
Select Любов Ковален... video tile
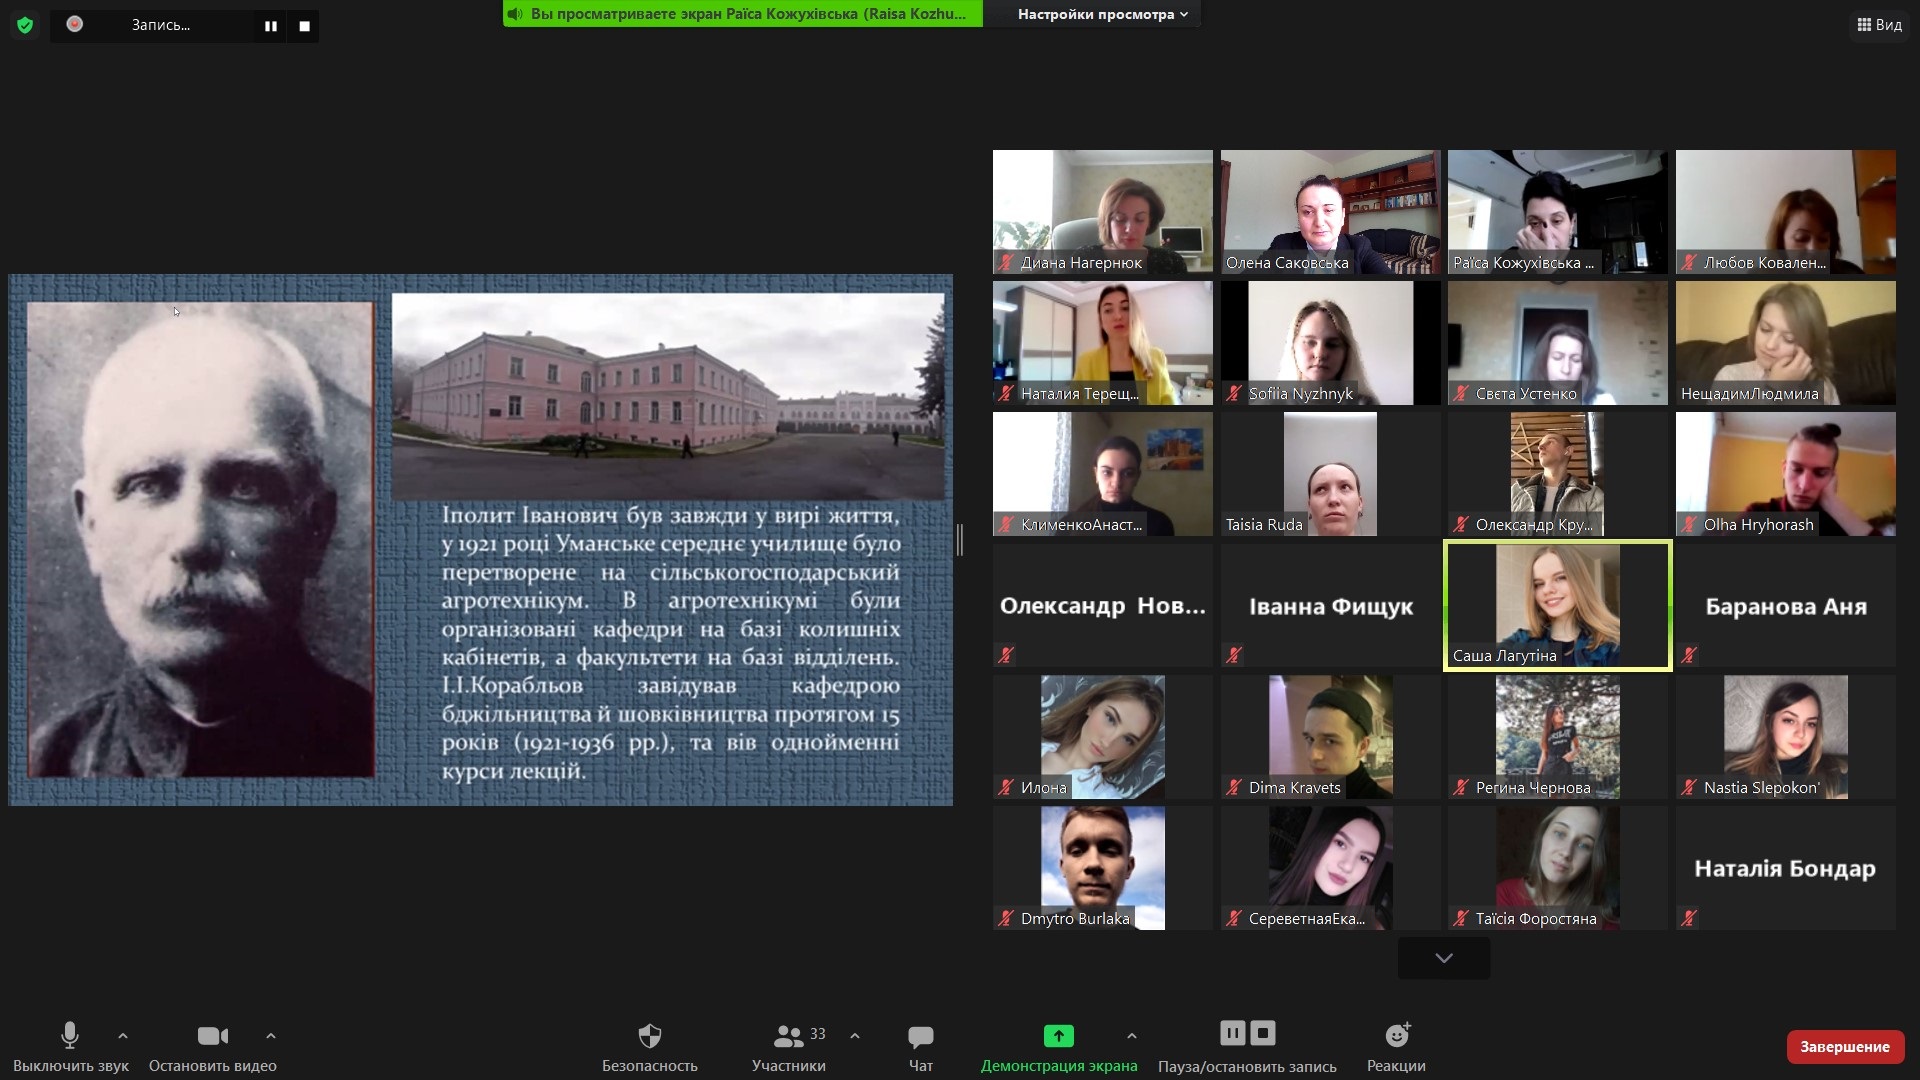pyautogui.click(x=1786, y=212)
